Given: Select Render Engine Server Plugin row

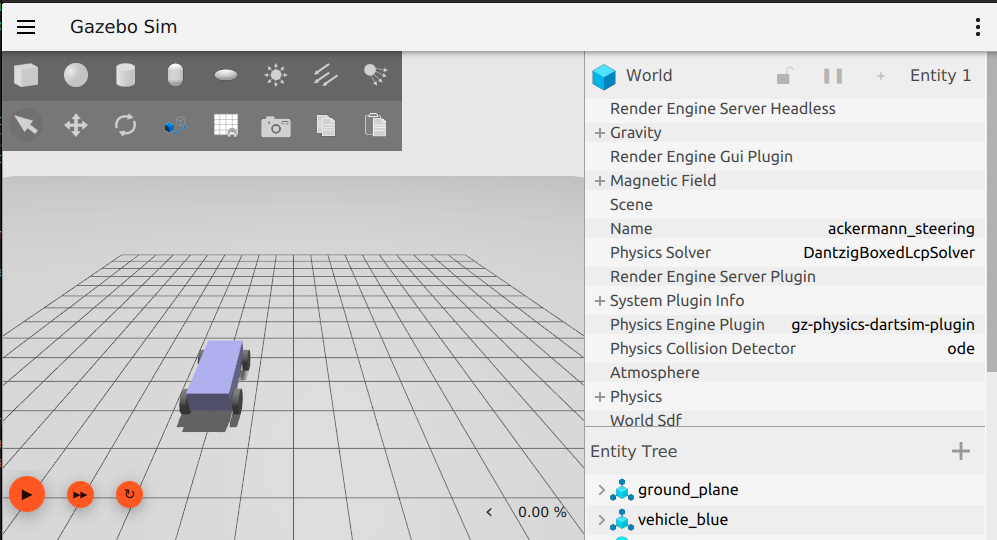Looking at the screenshot, I should (x=785, y=277).
